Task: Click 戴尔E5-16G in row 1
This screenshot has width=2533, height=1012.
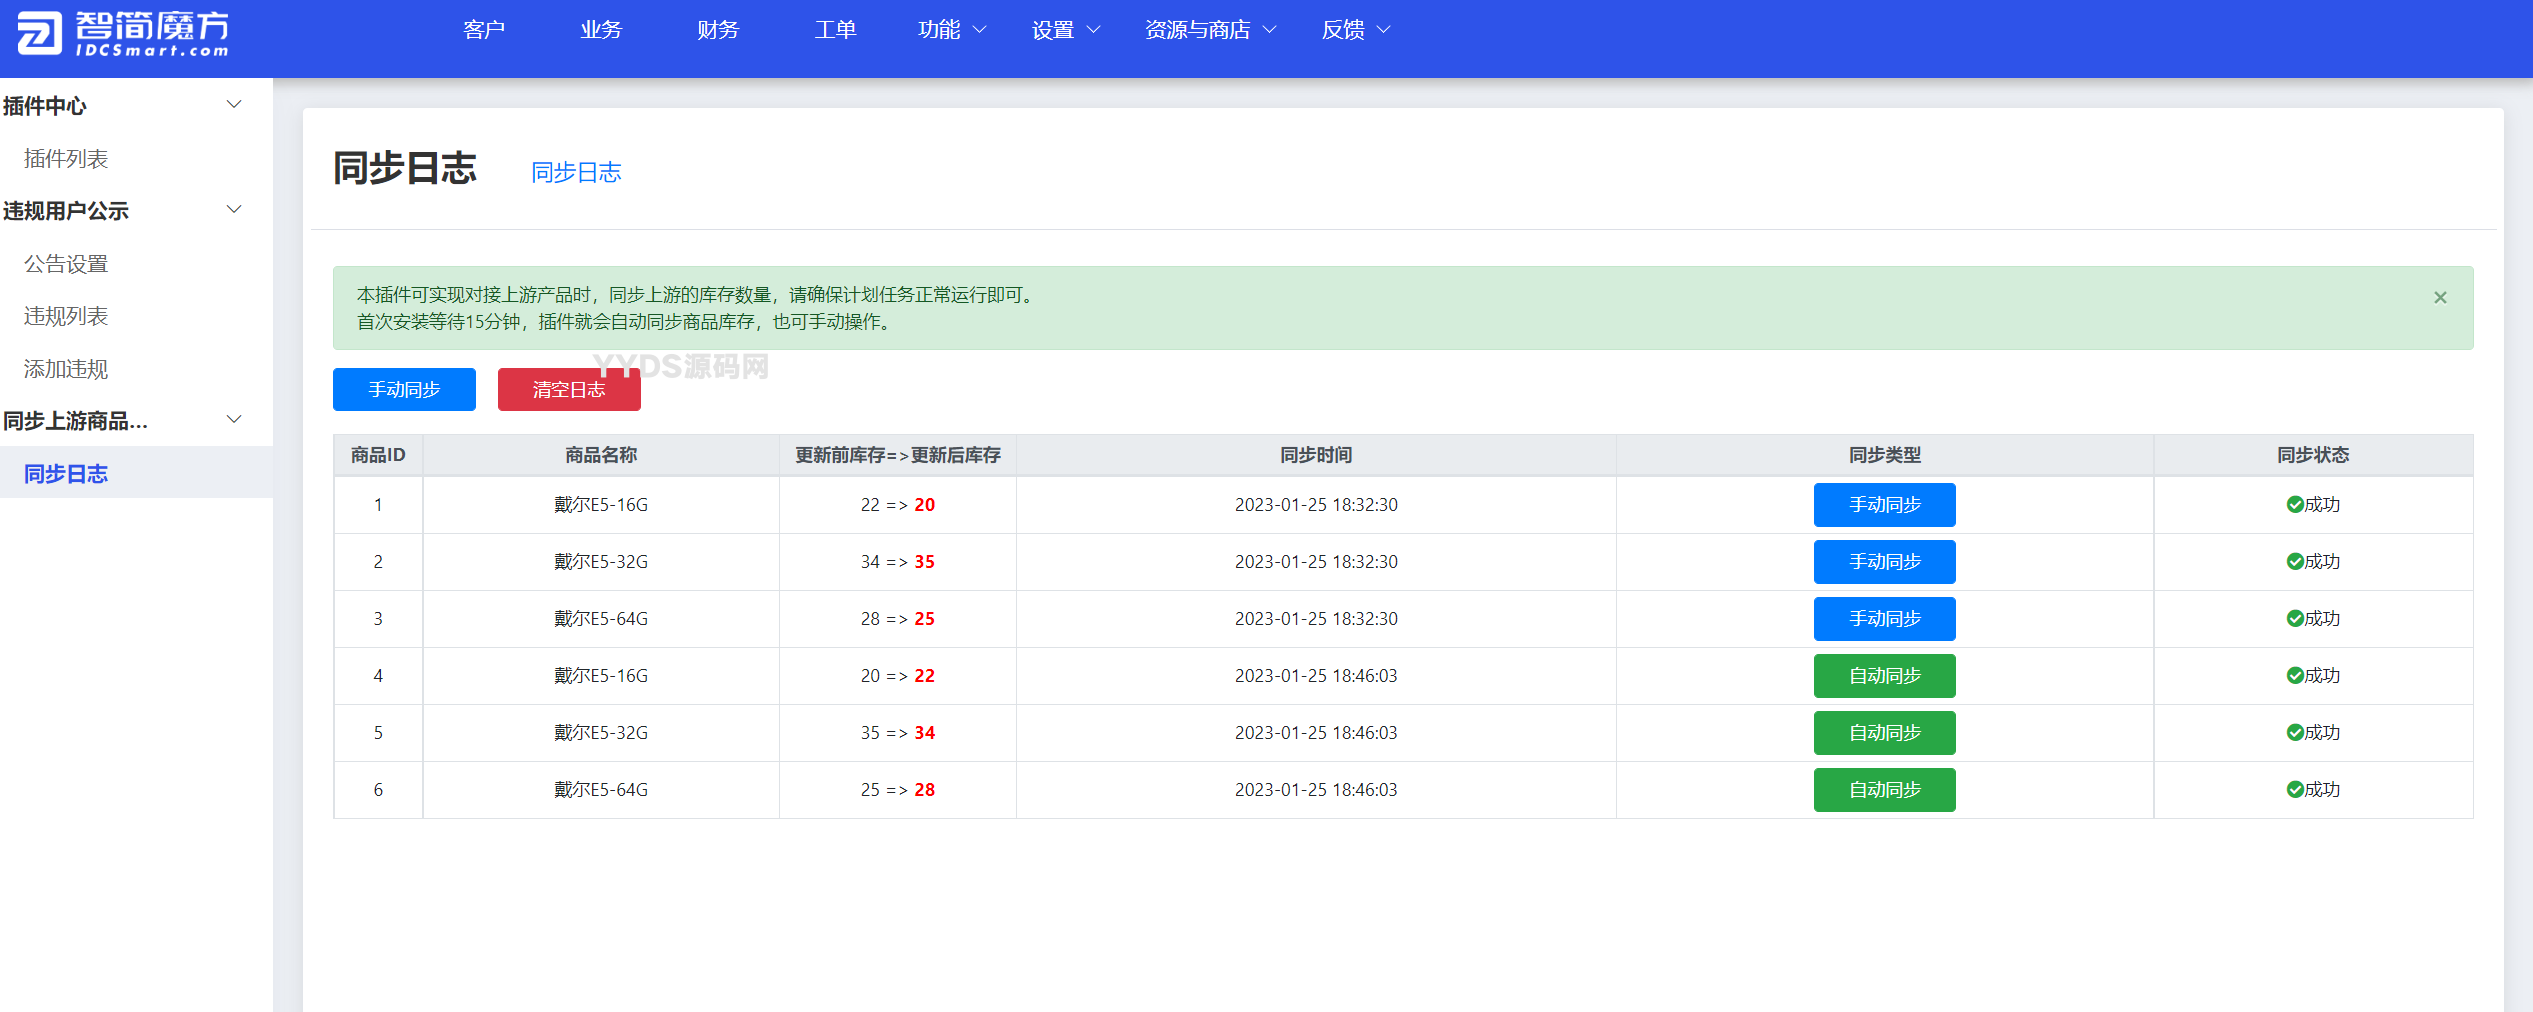Action: tap(601, 505)
